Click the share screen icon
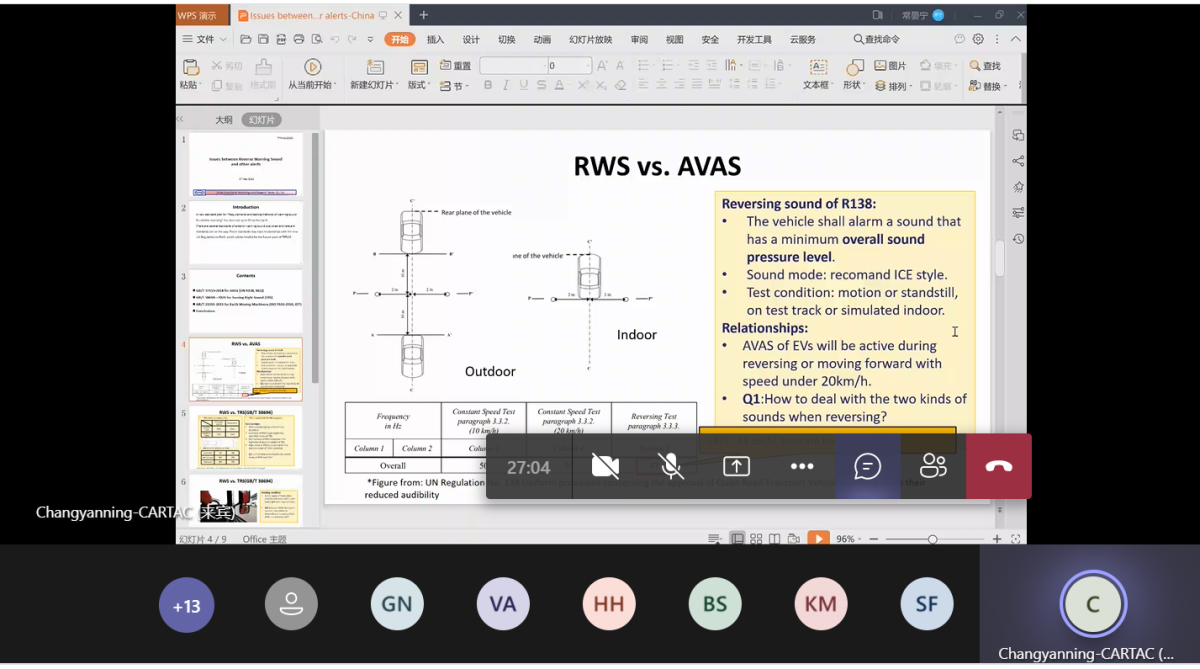Viewport: 1200px width, 669px height. pos(736,466)
